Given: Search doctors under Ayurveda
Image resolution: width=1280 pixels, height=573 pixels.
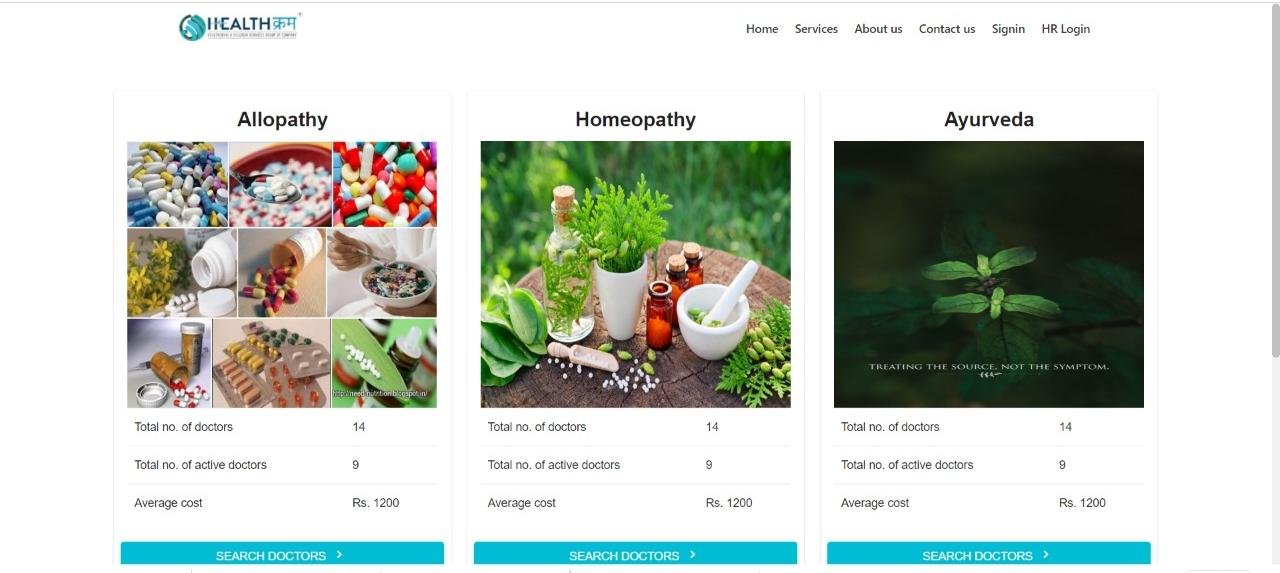Looking at the screenshot, I should [x=989, y=554].
